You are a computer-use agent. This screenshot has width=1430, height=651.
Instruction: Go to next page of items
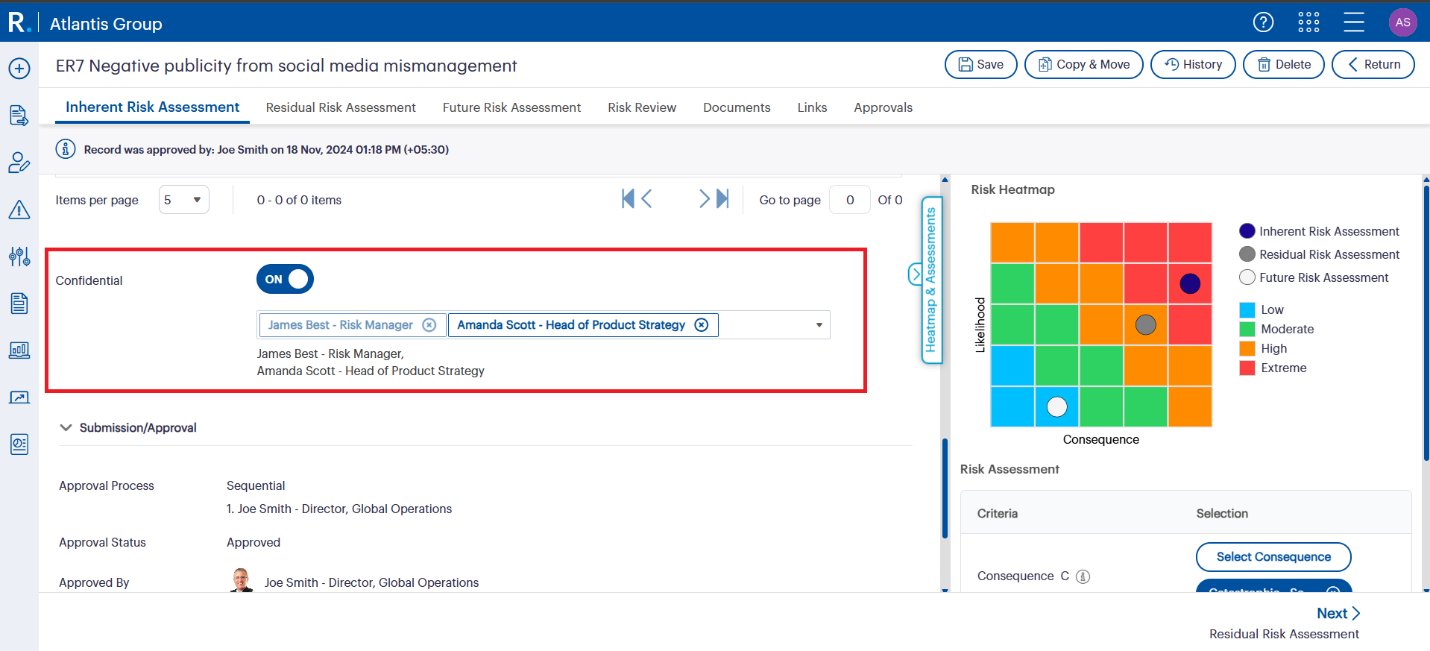click(x=704, y=199)
